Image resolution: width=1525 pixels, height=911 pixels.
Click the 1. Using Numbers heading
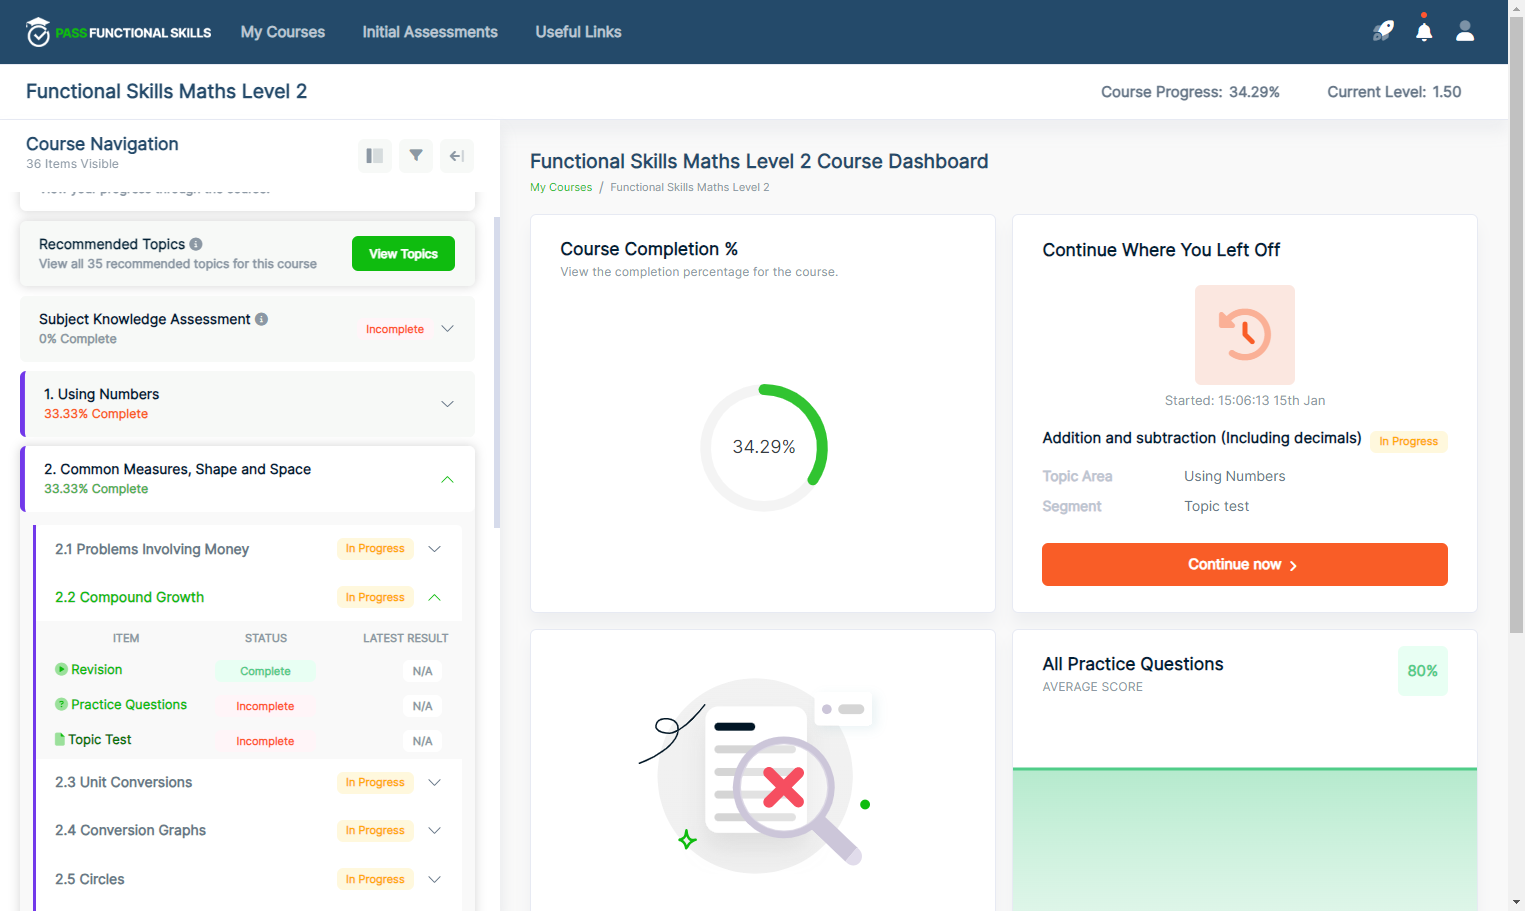pyautogui.click(x=101, y=394)
